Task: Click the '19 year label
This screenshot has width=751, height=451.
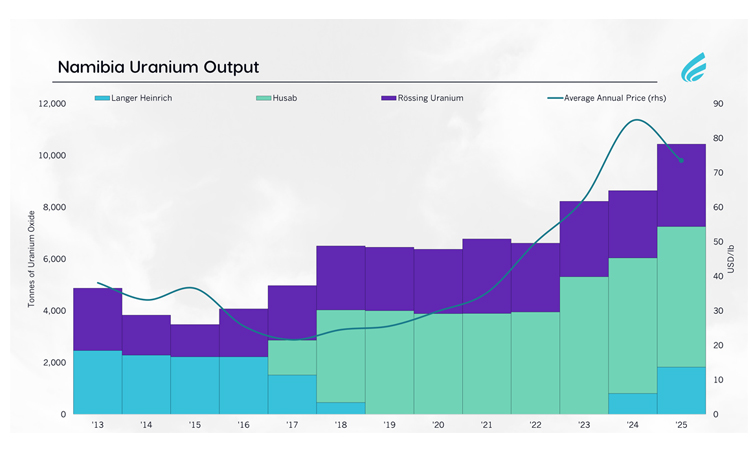Action: pos(389,425)
